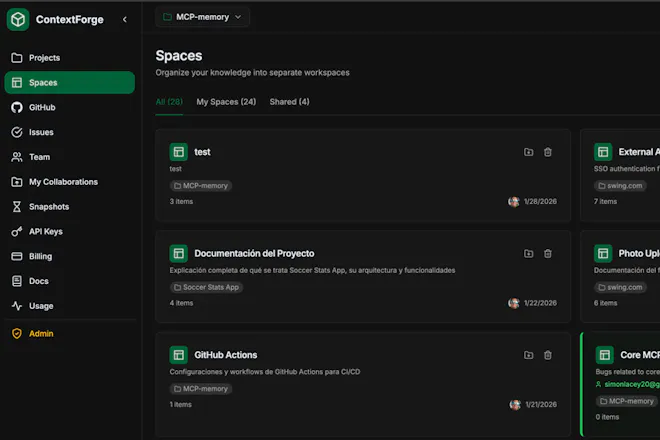Delete the test space
The height and width of the screenshot is (440, 660).
tap(548, 152)
